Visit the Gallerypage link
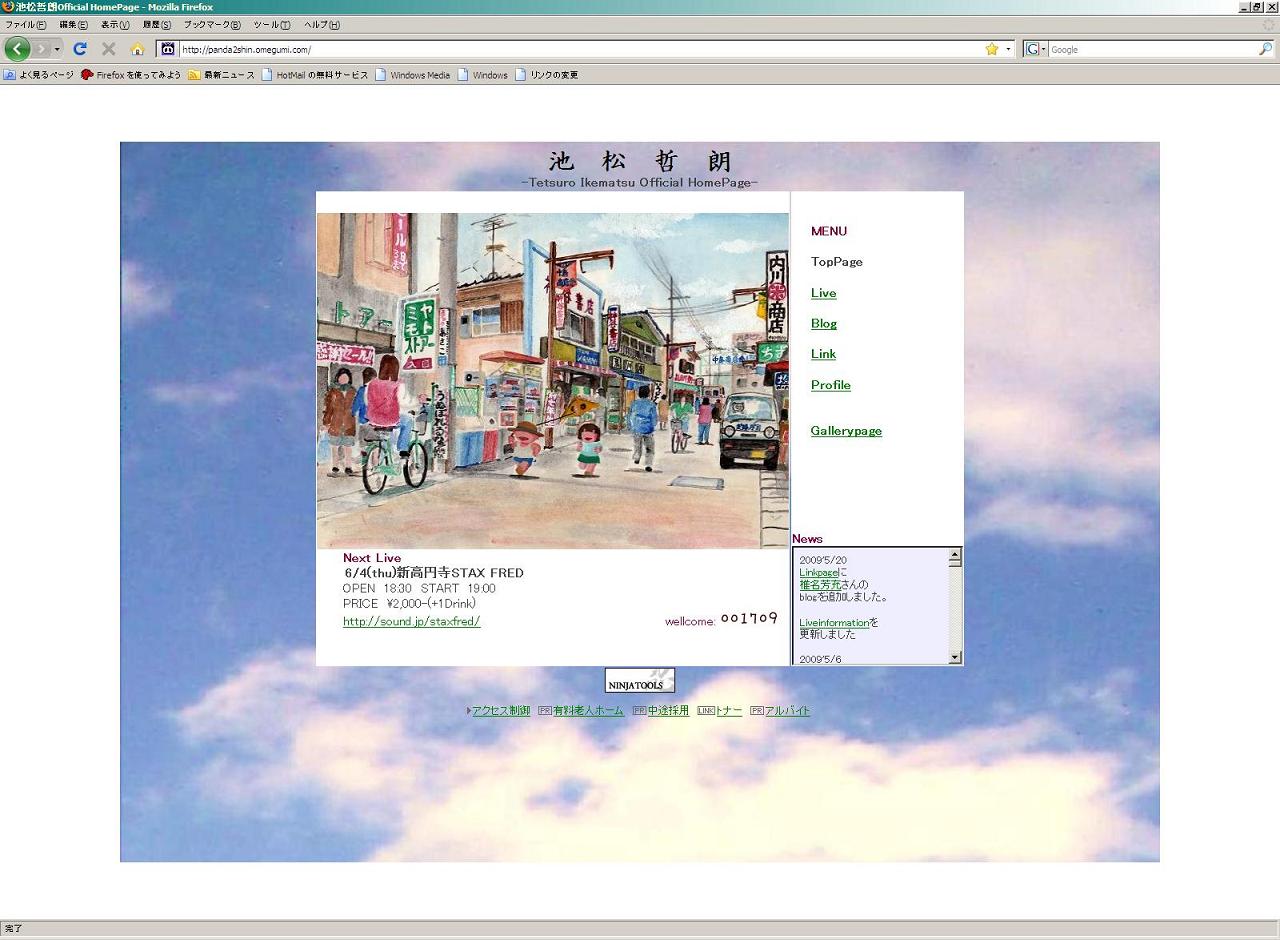The image size is (1280, 940). pyautogui.click(x=846, y=431)
